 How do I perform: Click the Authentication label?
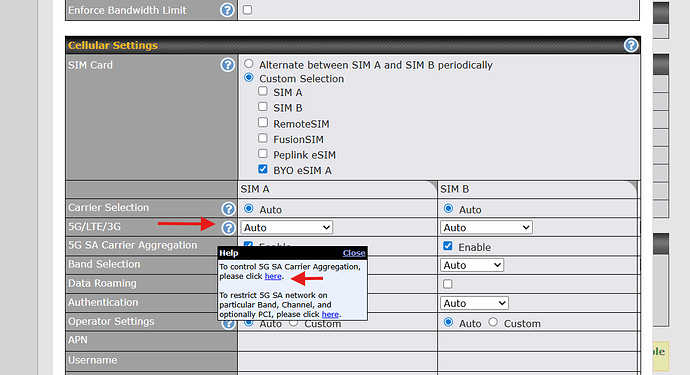[103, 302]
